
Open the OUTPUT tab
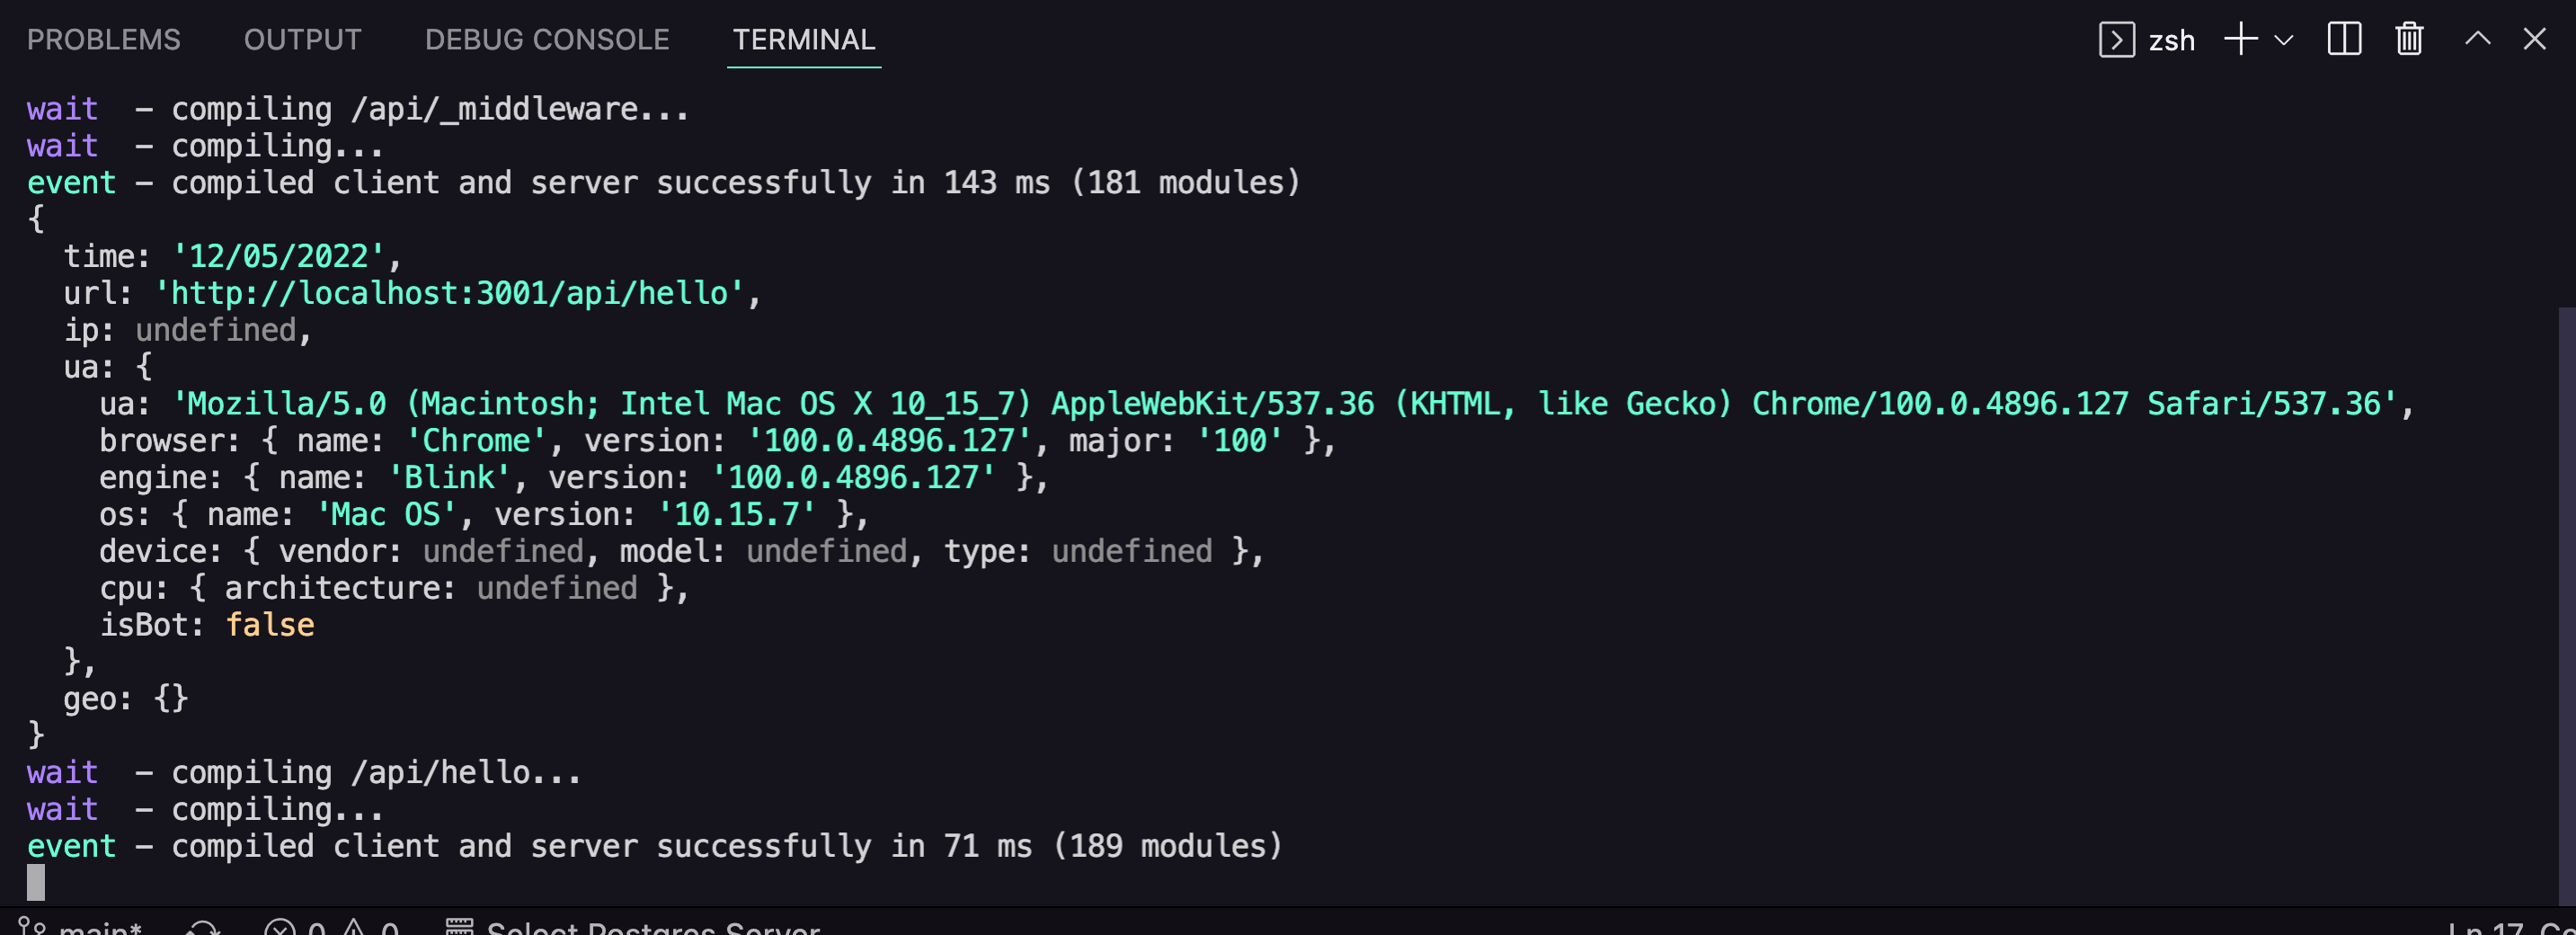click(x=302, y=40)
